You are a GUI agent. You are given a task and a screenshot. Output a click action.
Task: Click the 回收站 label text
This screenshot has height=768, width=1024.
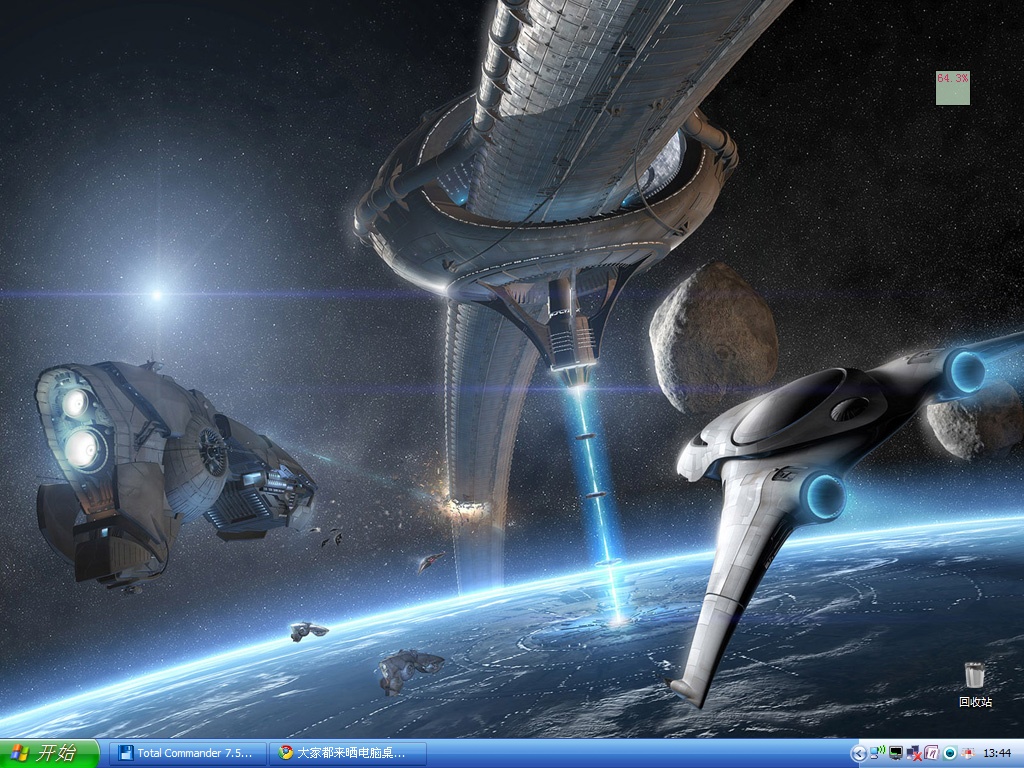pyautogui.click(x=976, y=702)
